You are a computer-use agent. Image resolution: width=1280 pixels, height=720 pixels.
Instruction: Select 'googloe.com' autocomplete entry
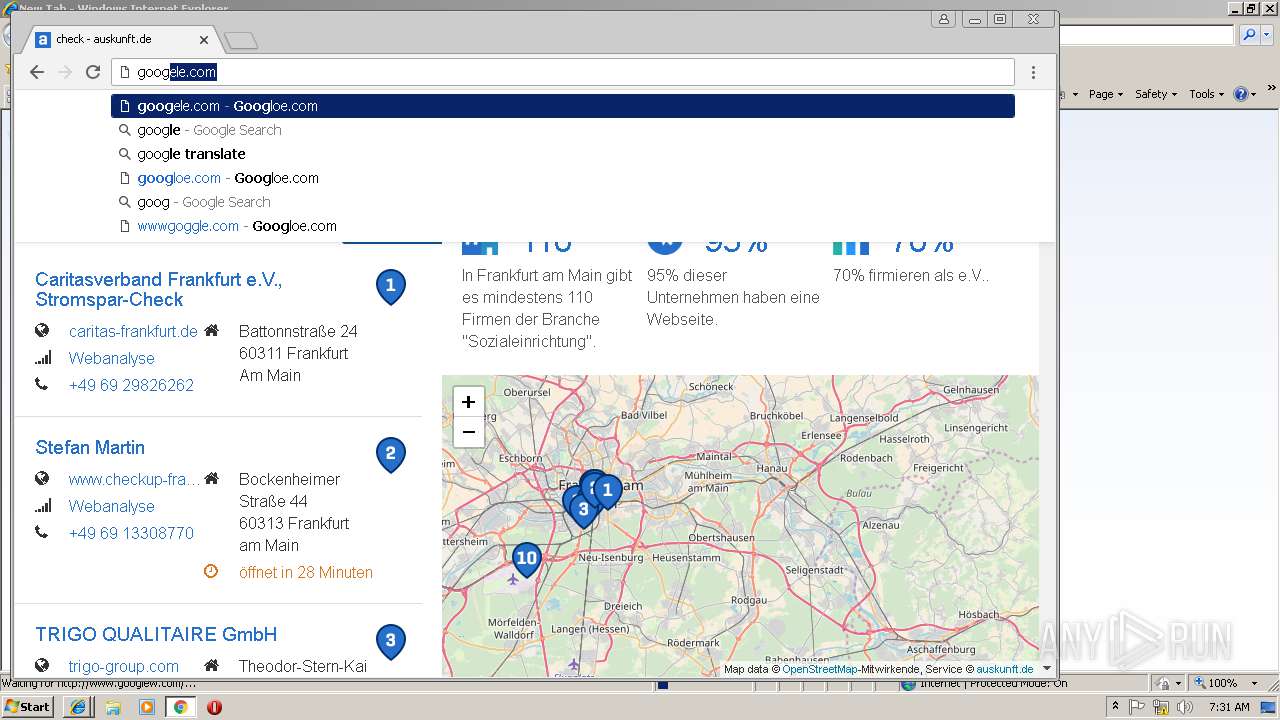point(563,178)
